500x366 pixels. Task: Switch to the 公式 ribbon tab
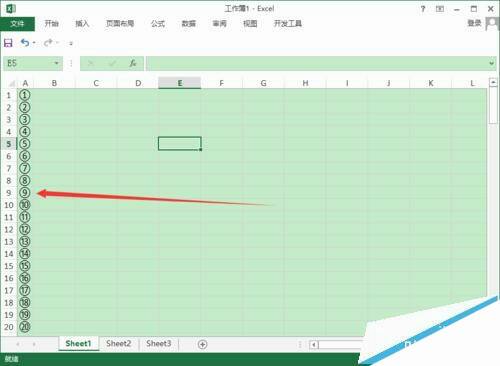(x=158, y=23)
